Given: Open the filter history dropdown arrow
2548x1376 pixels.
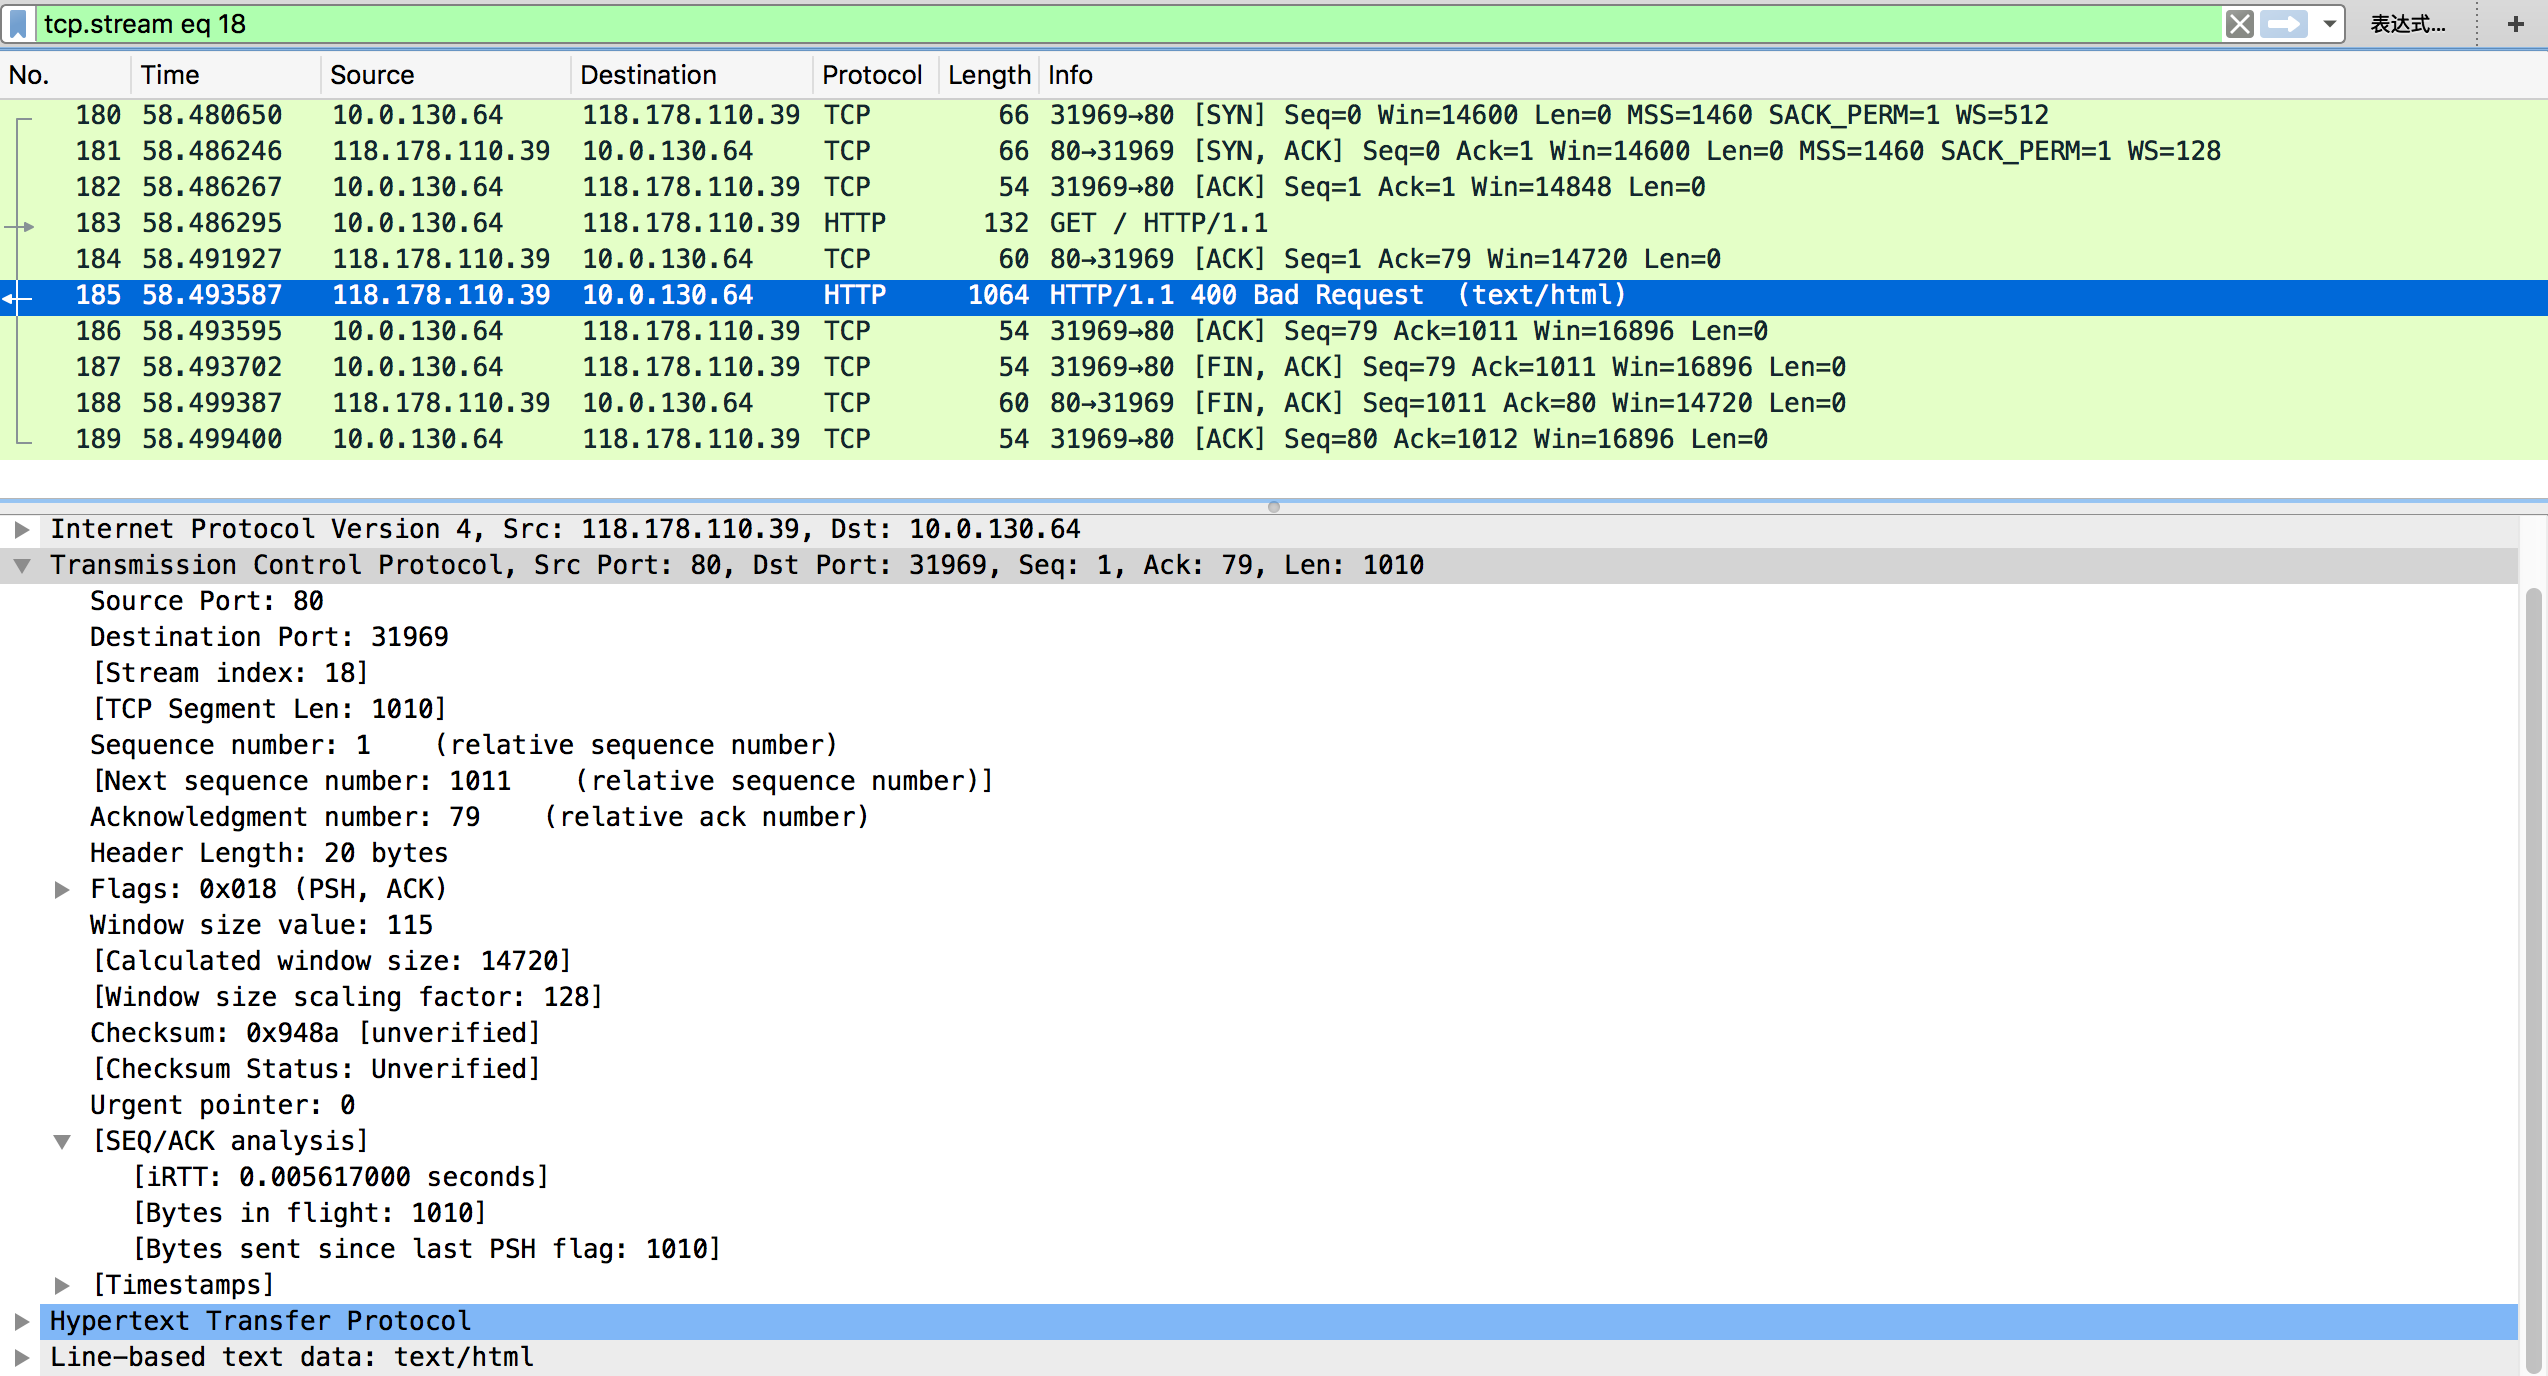Looking at the screenshot, I should pyautogui.click(x=2329, y=24).
